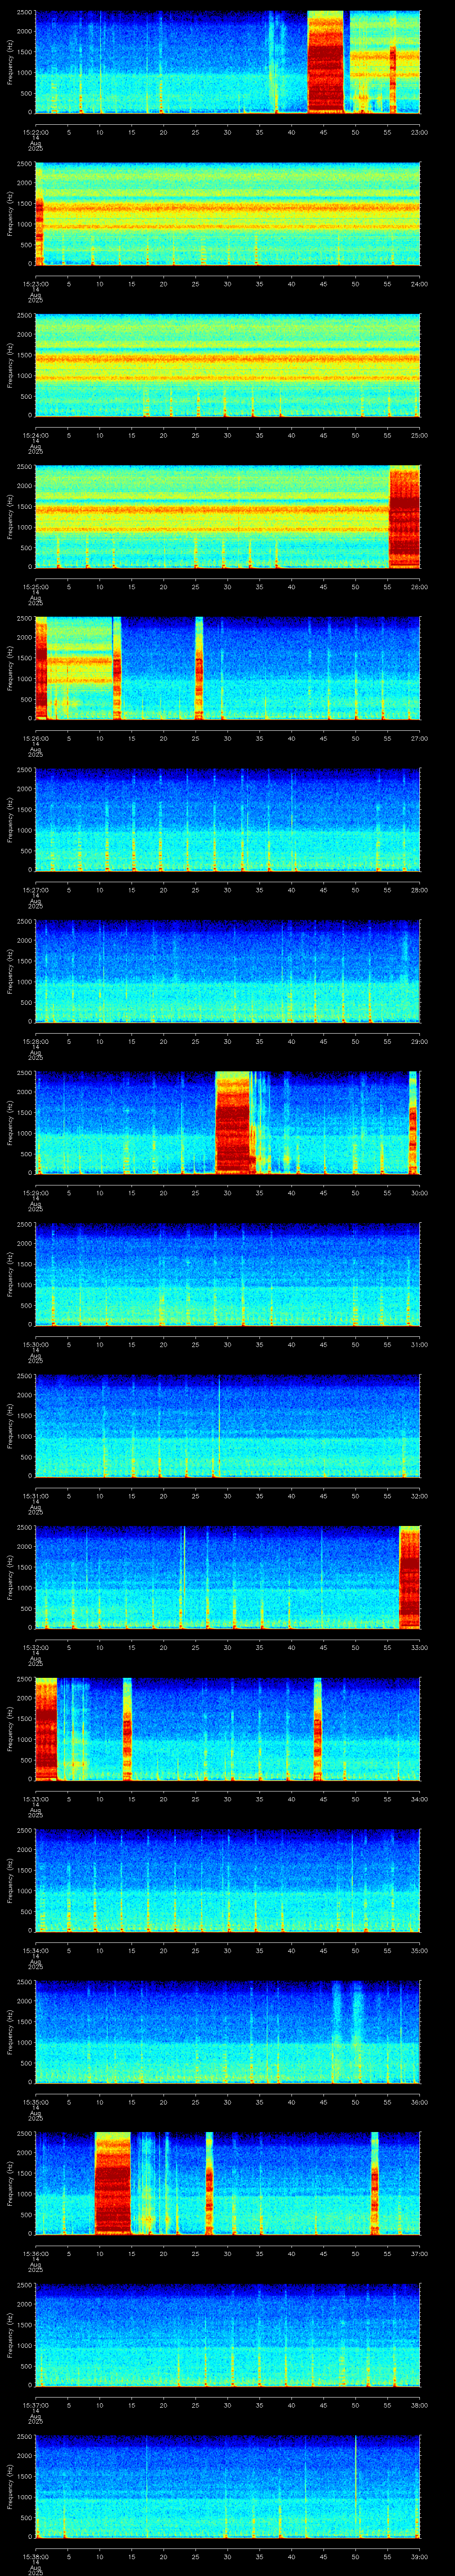Click the 27:00 end time label

(419, 738)
